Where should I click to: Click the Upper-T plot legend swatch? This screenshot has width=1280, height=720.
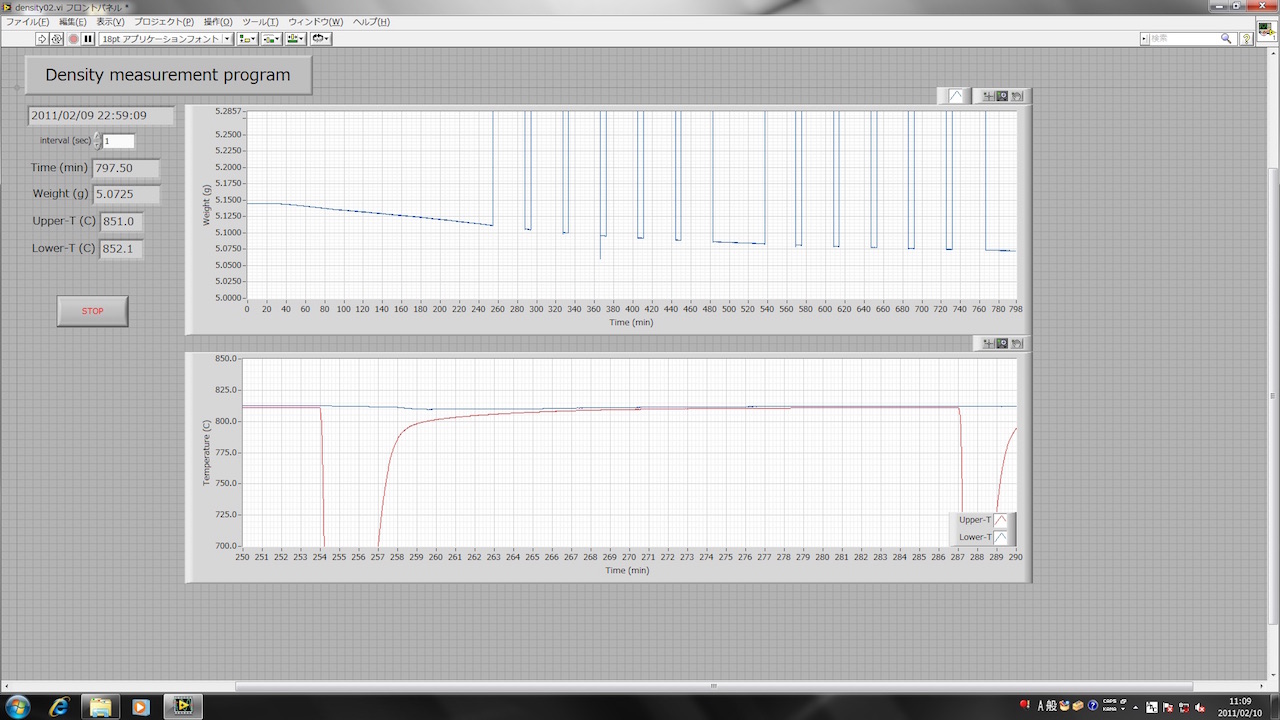point(1000,520)
